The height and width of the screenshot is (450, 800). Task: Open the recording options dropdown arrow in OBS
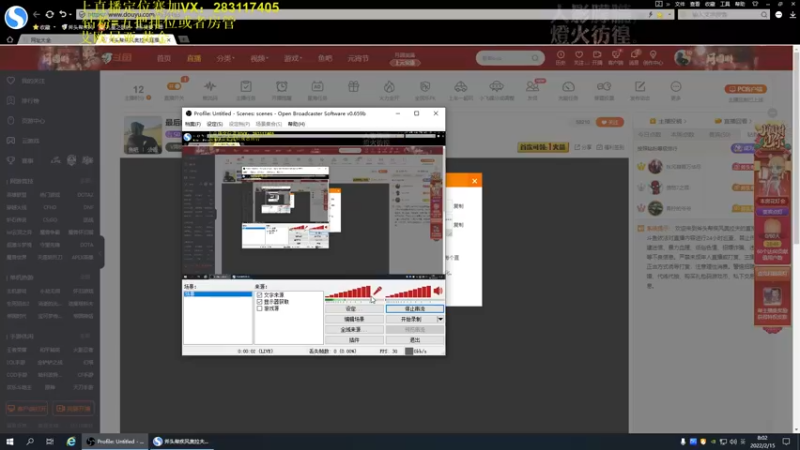[440, 319]
